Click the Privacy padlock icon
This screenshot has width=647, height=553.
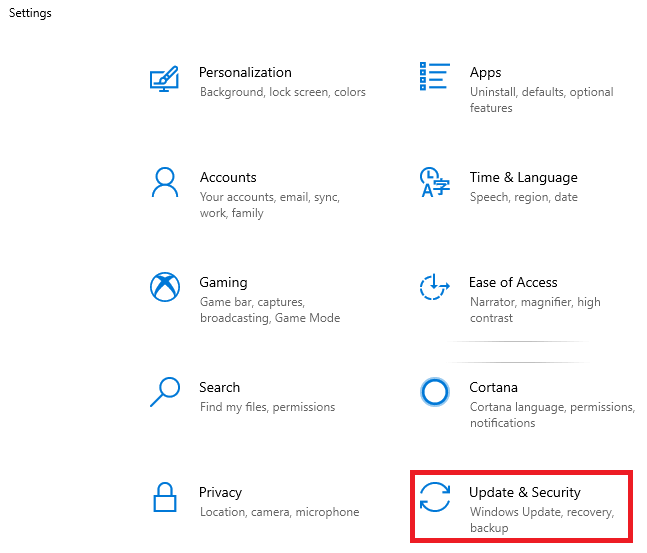click(x=165, y=497)
